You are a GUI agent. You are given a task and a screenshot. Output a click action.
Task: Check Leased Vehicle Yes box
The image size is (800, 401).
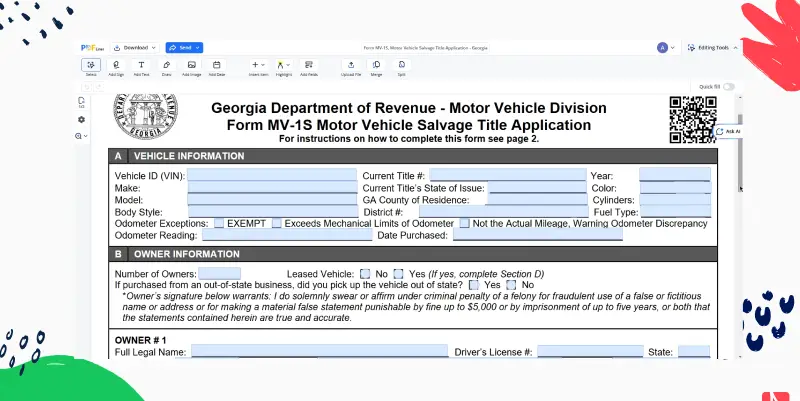point(398,274)
